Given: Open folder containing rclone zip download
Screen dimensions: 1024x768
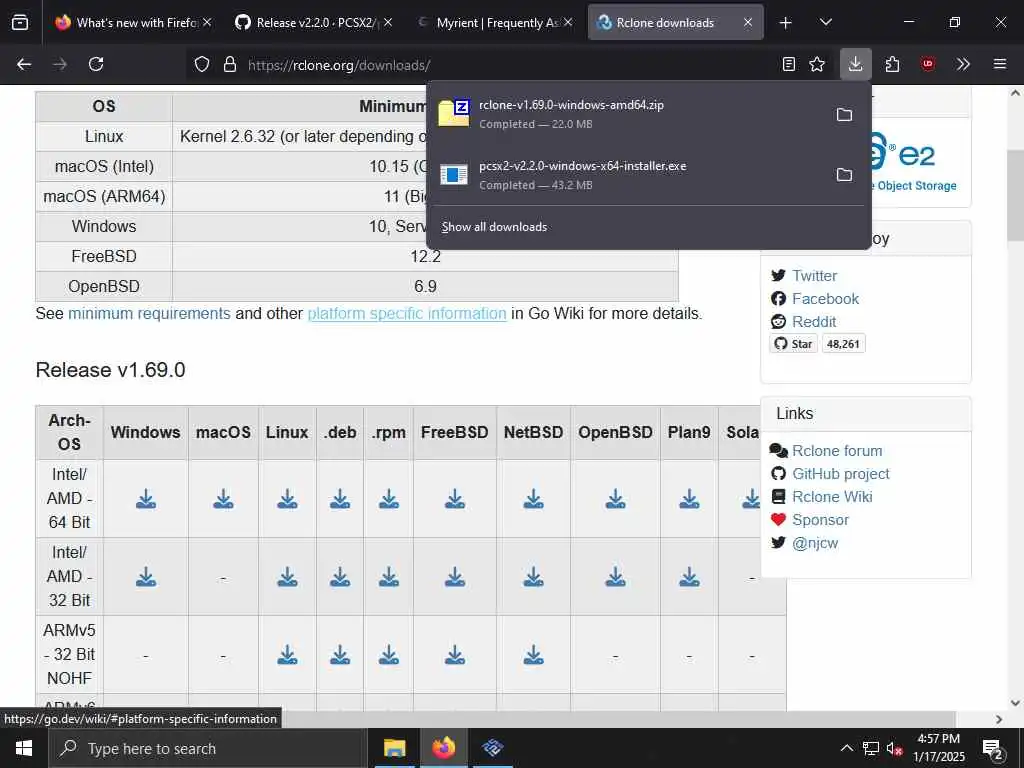Looking at the screenshot, I should pyautogui.click(x=844, y=114).
